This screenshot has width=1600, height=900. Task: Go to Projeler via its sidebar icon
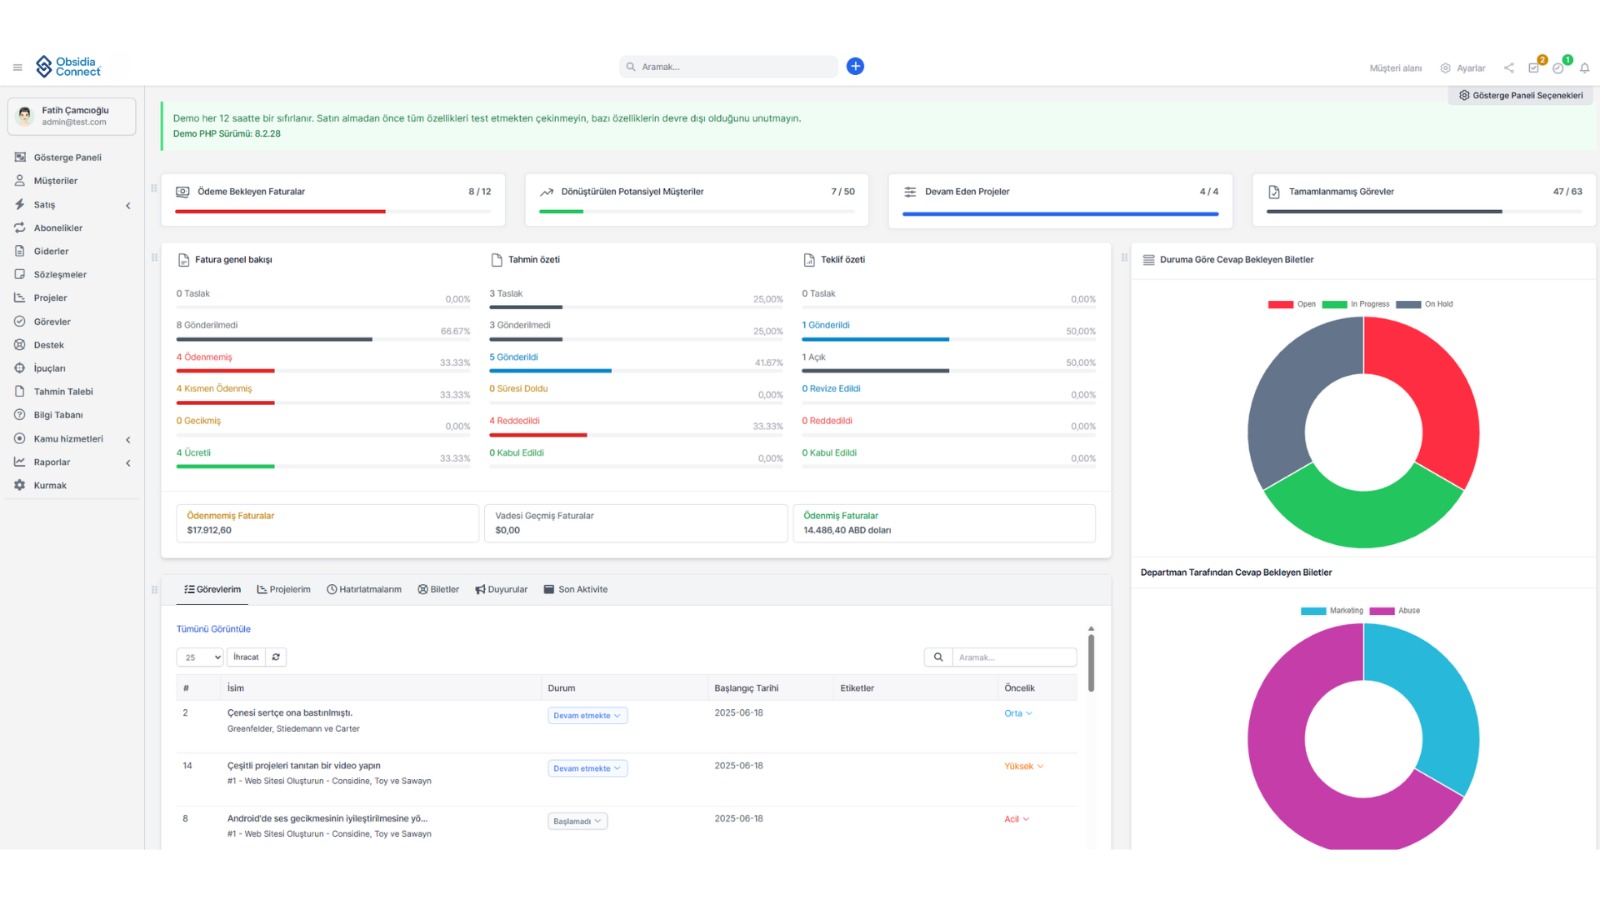[x=20, y=297]
